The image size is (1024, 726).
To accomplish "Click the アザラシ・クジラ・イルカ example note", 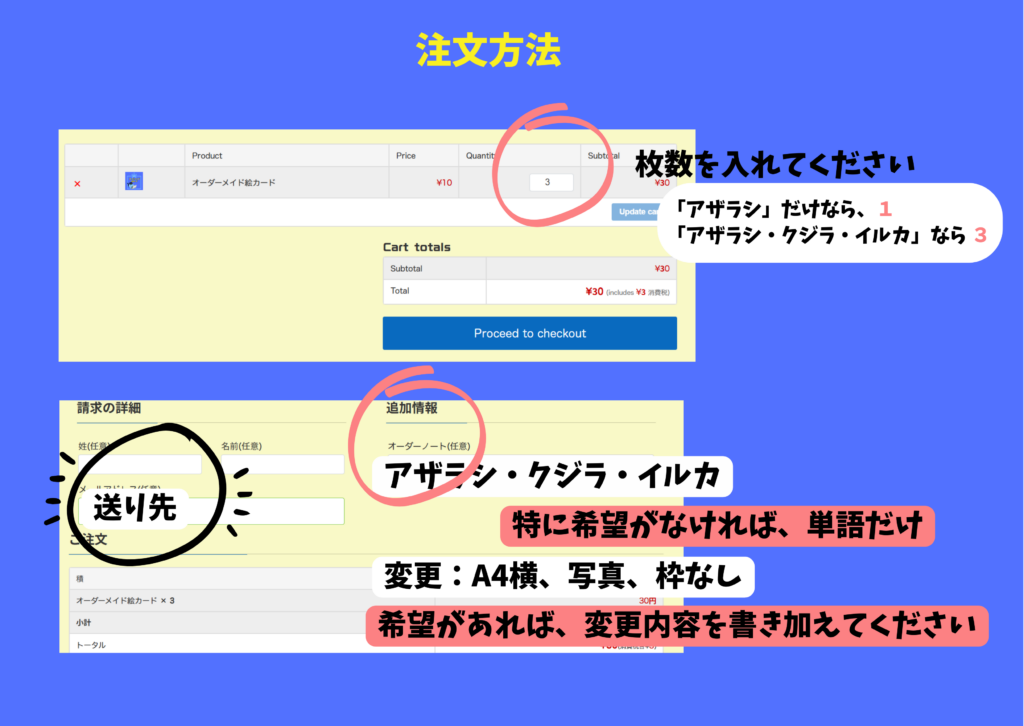I will (552, 476).
